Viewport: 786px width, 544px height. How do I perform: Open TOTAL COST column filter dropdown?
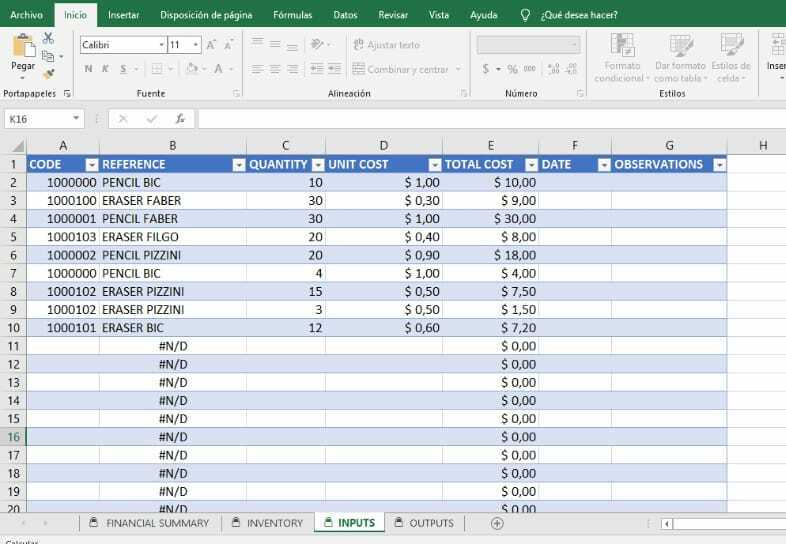(531, 164)
